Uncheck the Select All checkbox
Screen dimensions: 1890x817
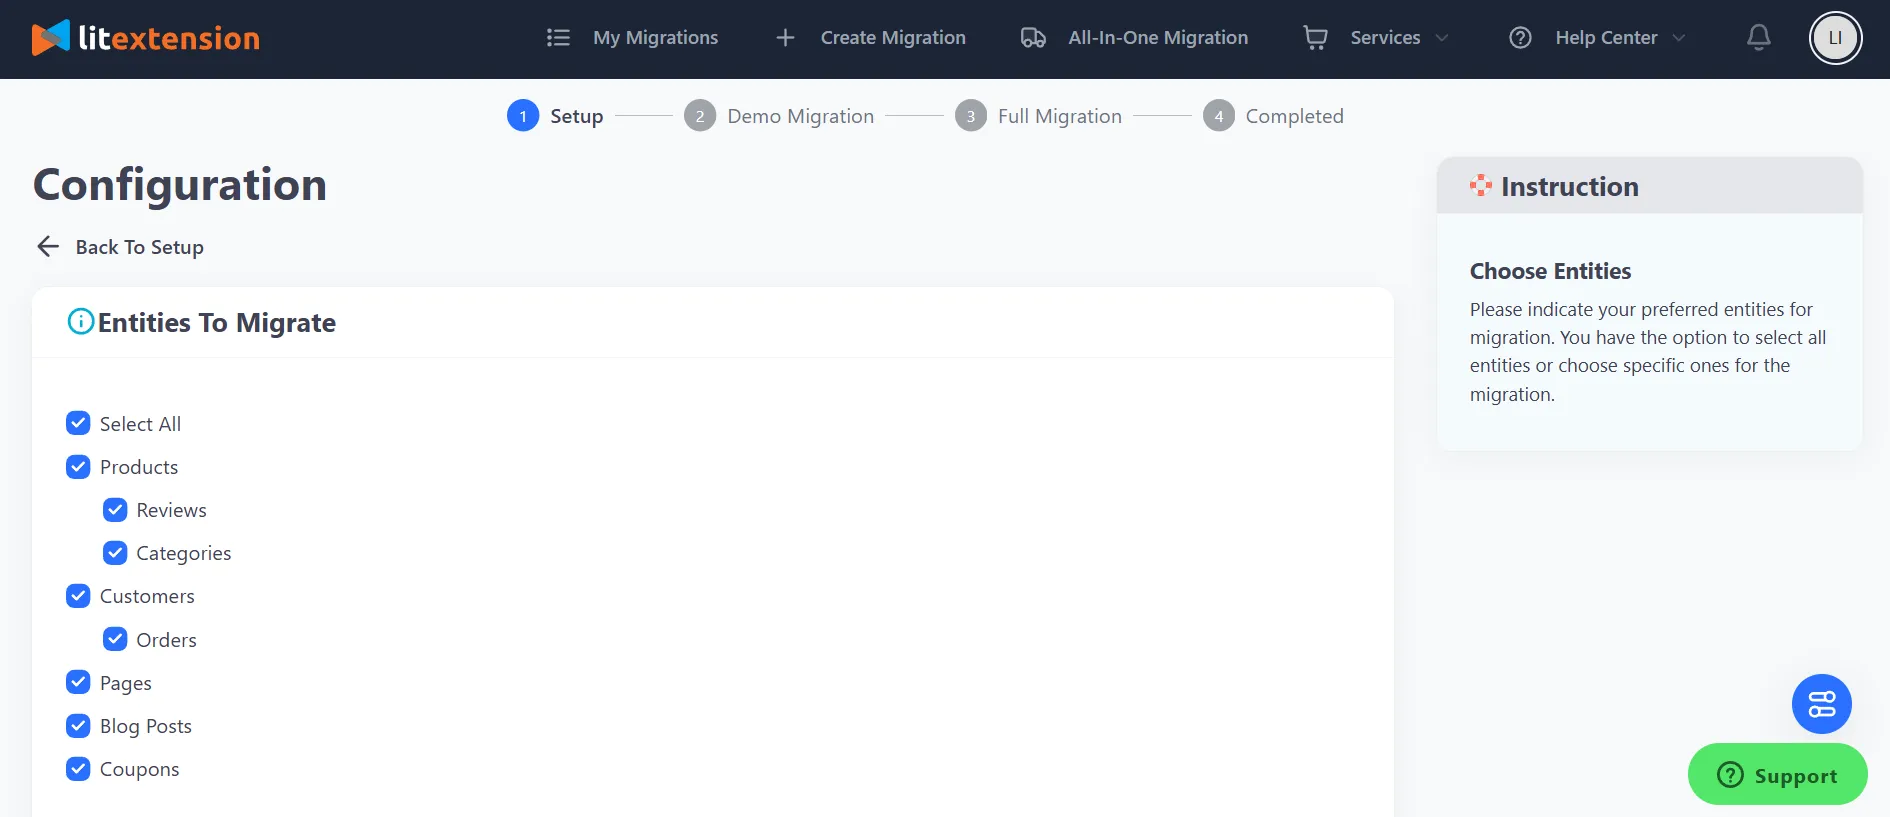[78, 423]
